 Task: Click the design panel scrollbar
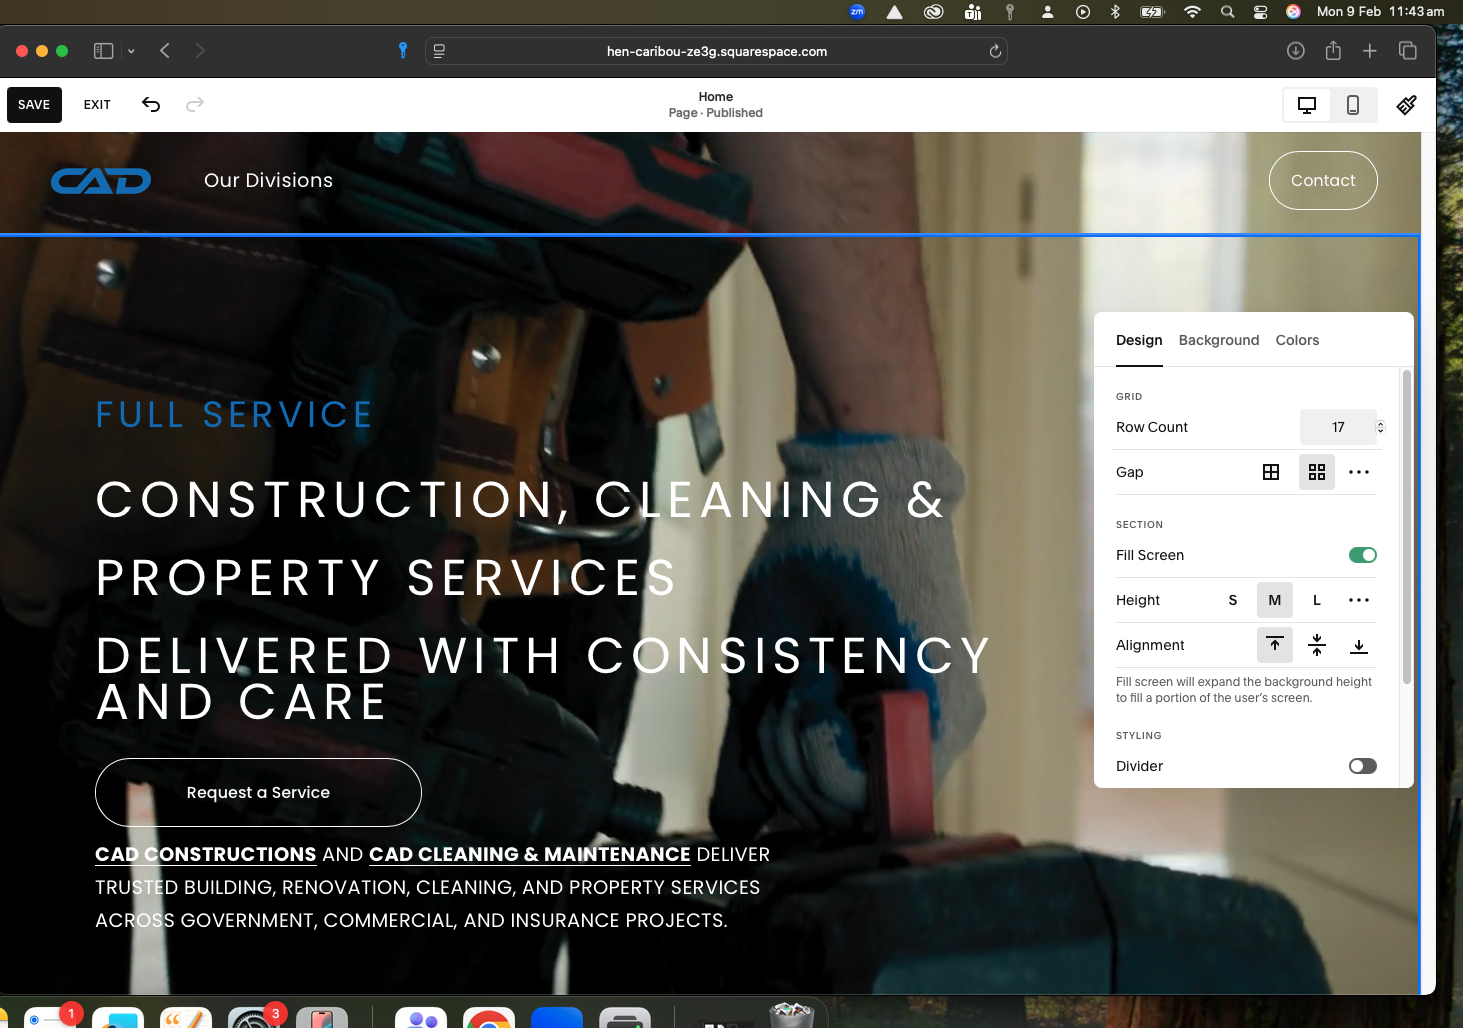[1407, 527]
